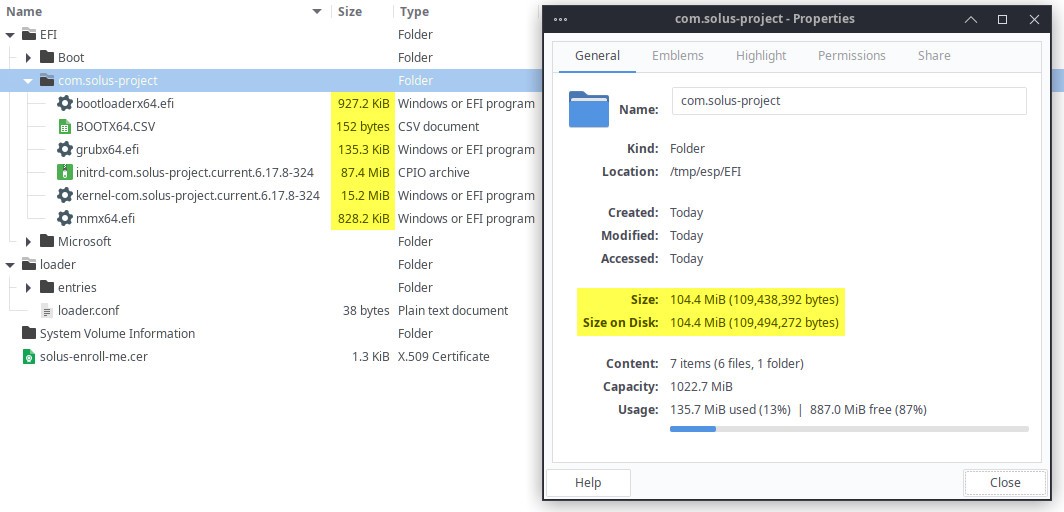
Task: Click the 15.2 MiB size value
Action: [367, 196]
